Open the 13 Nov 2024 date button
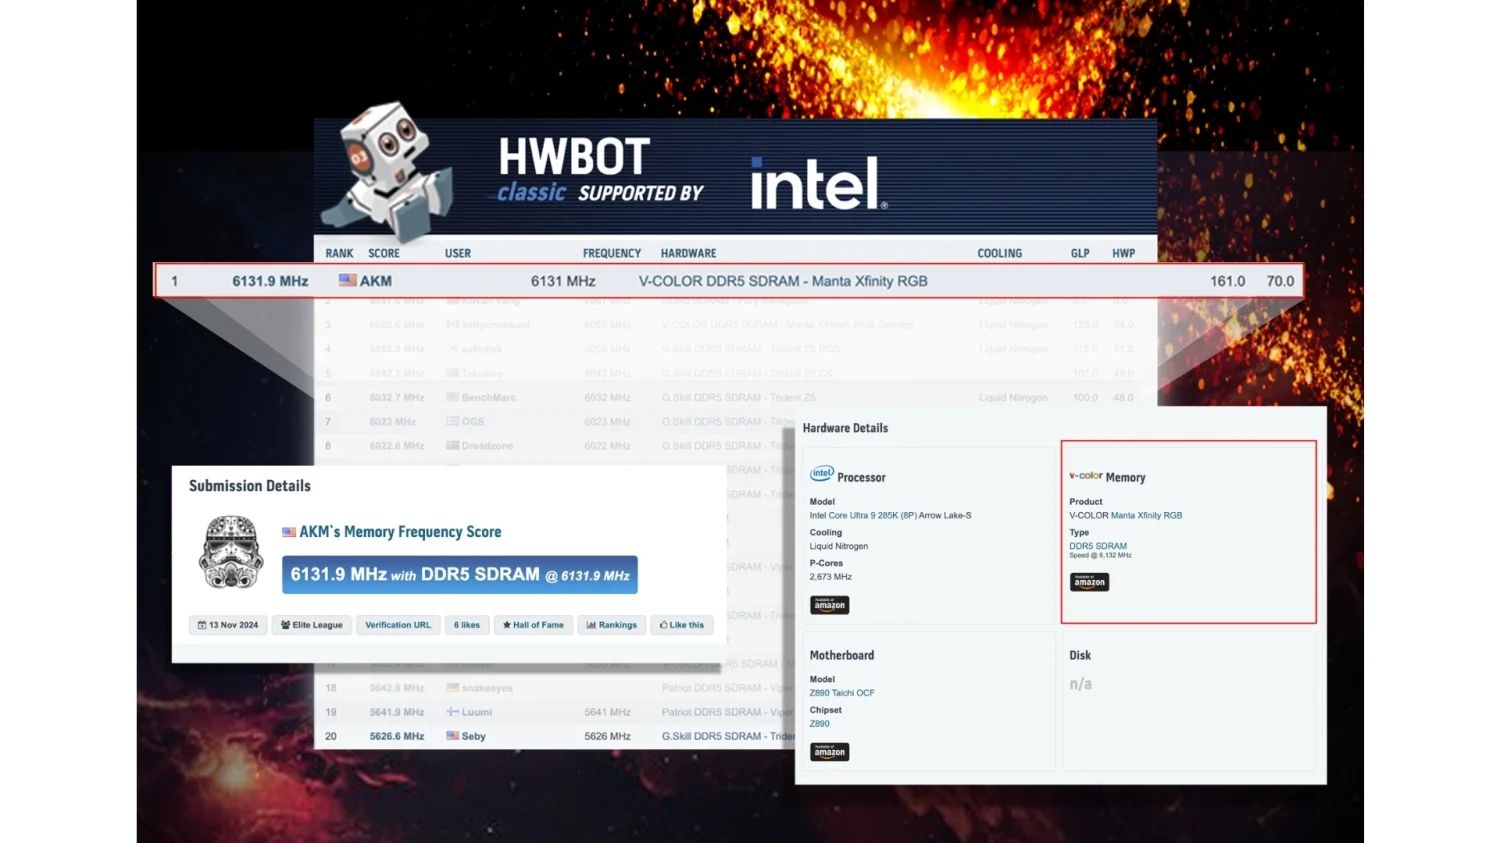 (x=228, y=625)
